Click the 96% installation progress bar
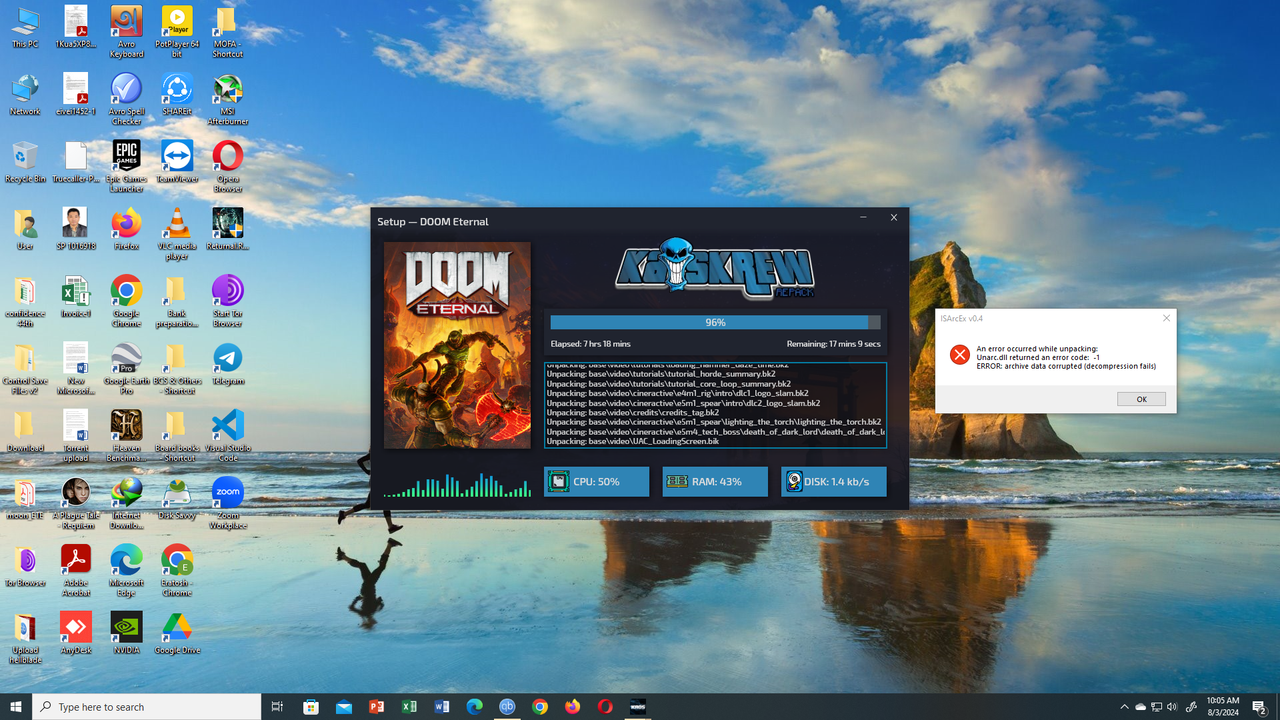 [715, 322]
